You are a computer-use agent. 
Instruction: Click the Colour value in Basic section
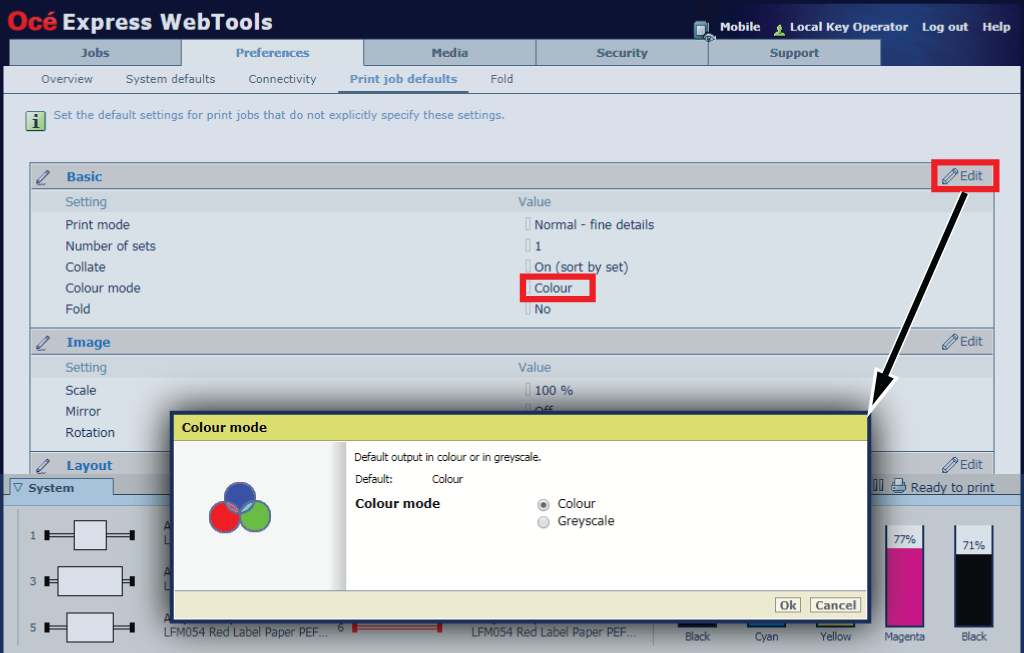[x=553, y=288]
